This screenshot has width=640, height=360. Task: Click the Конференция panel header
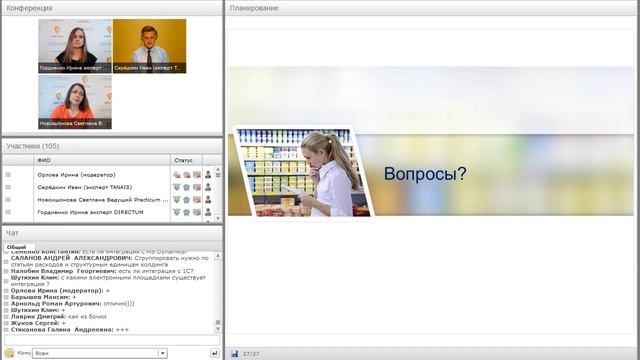coord(112,8)
